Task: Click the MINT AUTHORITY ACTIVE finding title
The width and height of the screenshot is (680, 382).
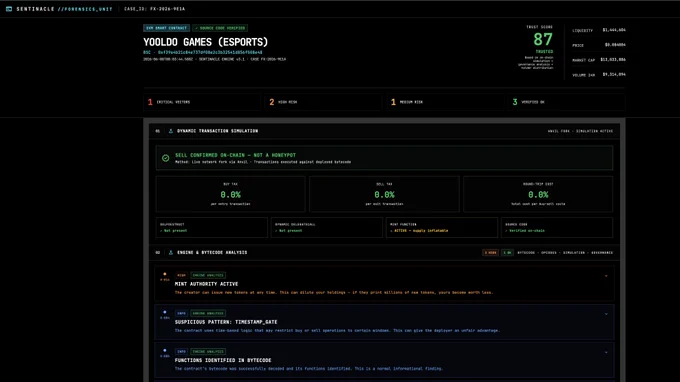Action: pos(206,284)
